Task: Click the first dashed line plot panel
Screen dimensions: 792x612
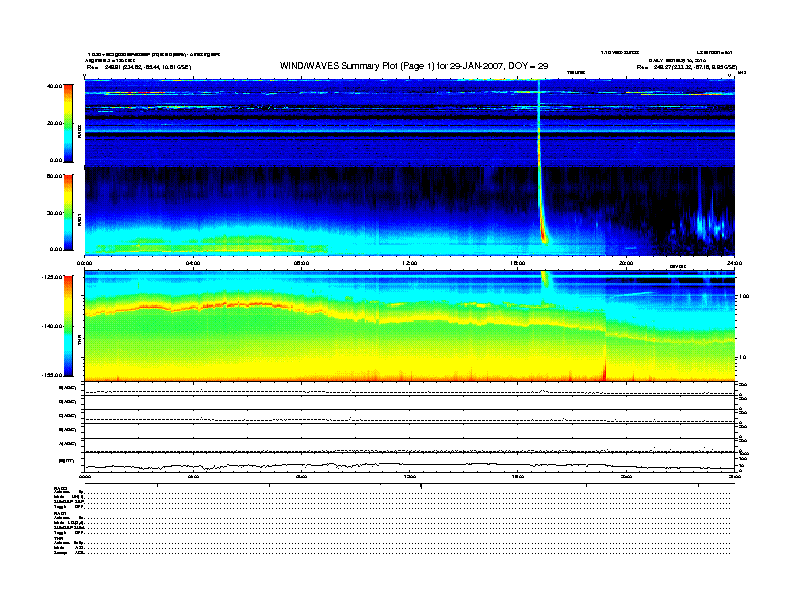Action: click(x=409, y=388)
